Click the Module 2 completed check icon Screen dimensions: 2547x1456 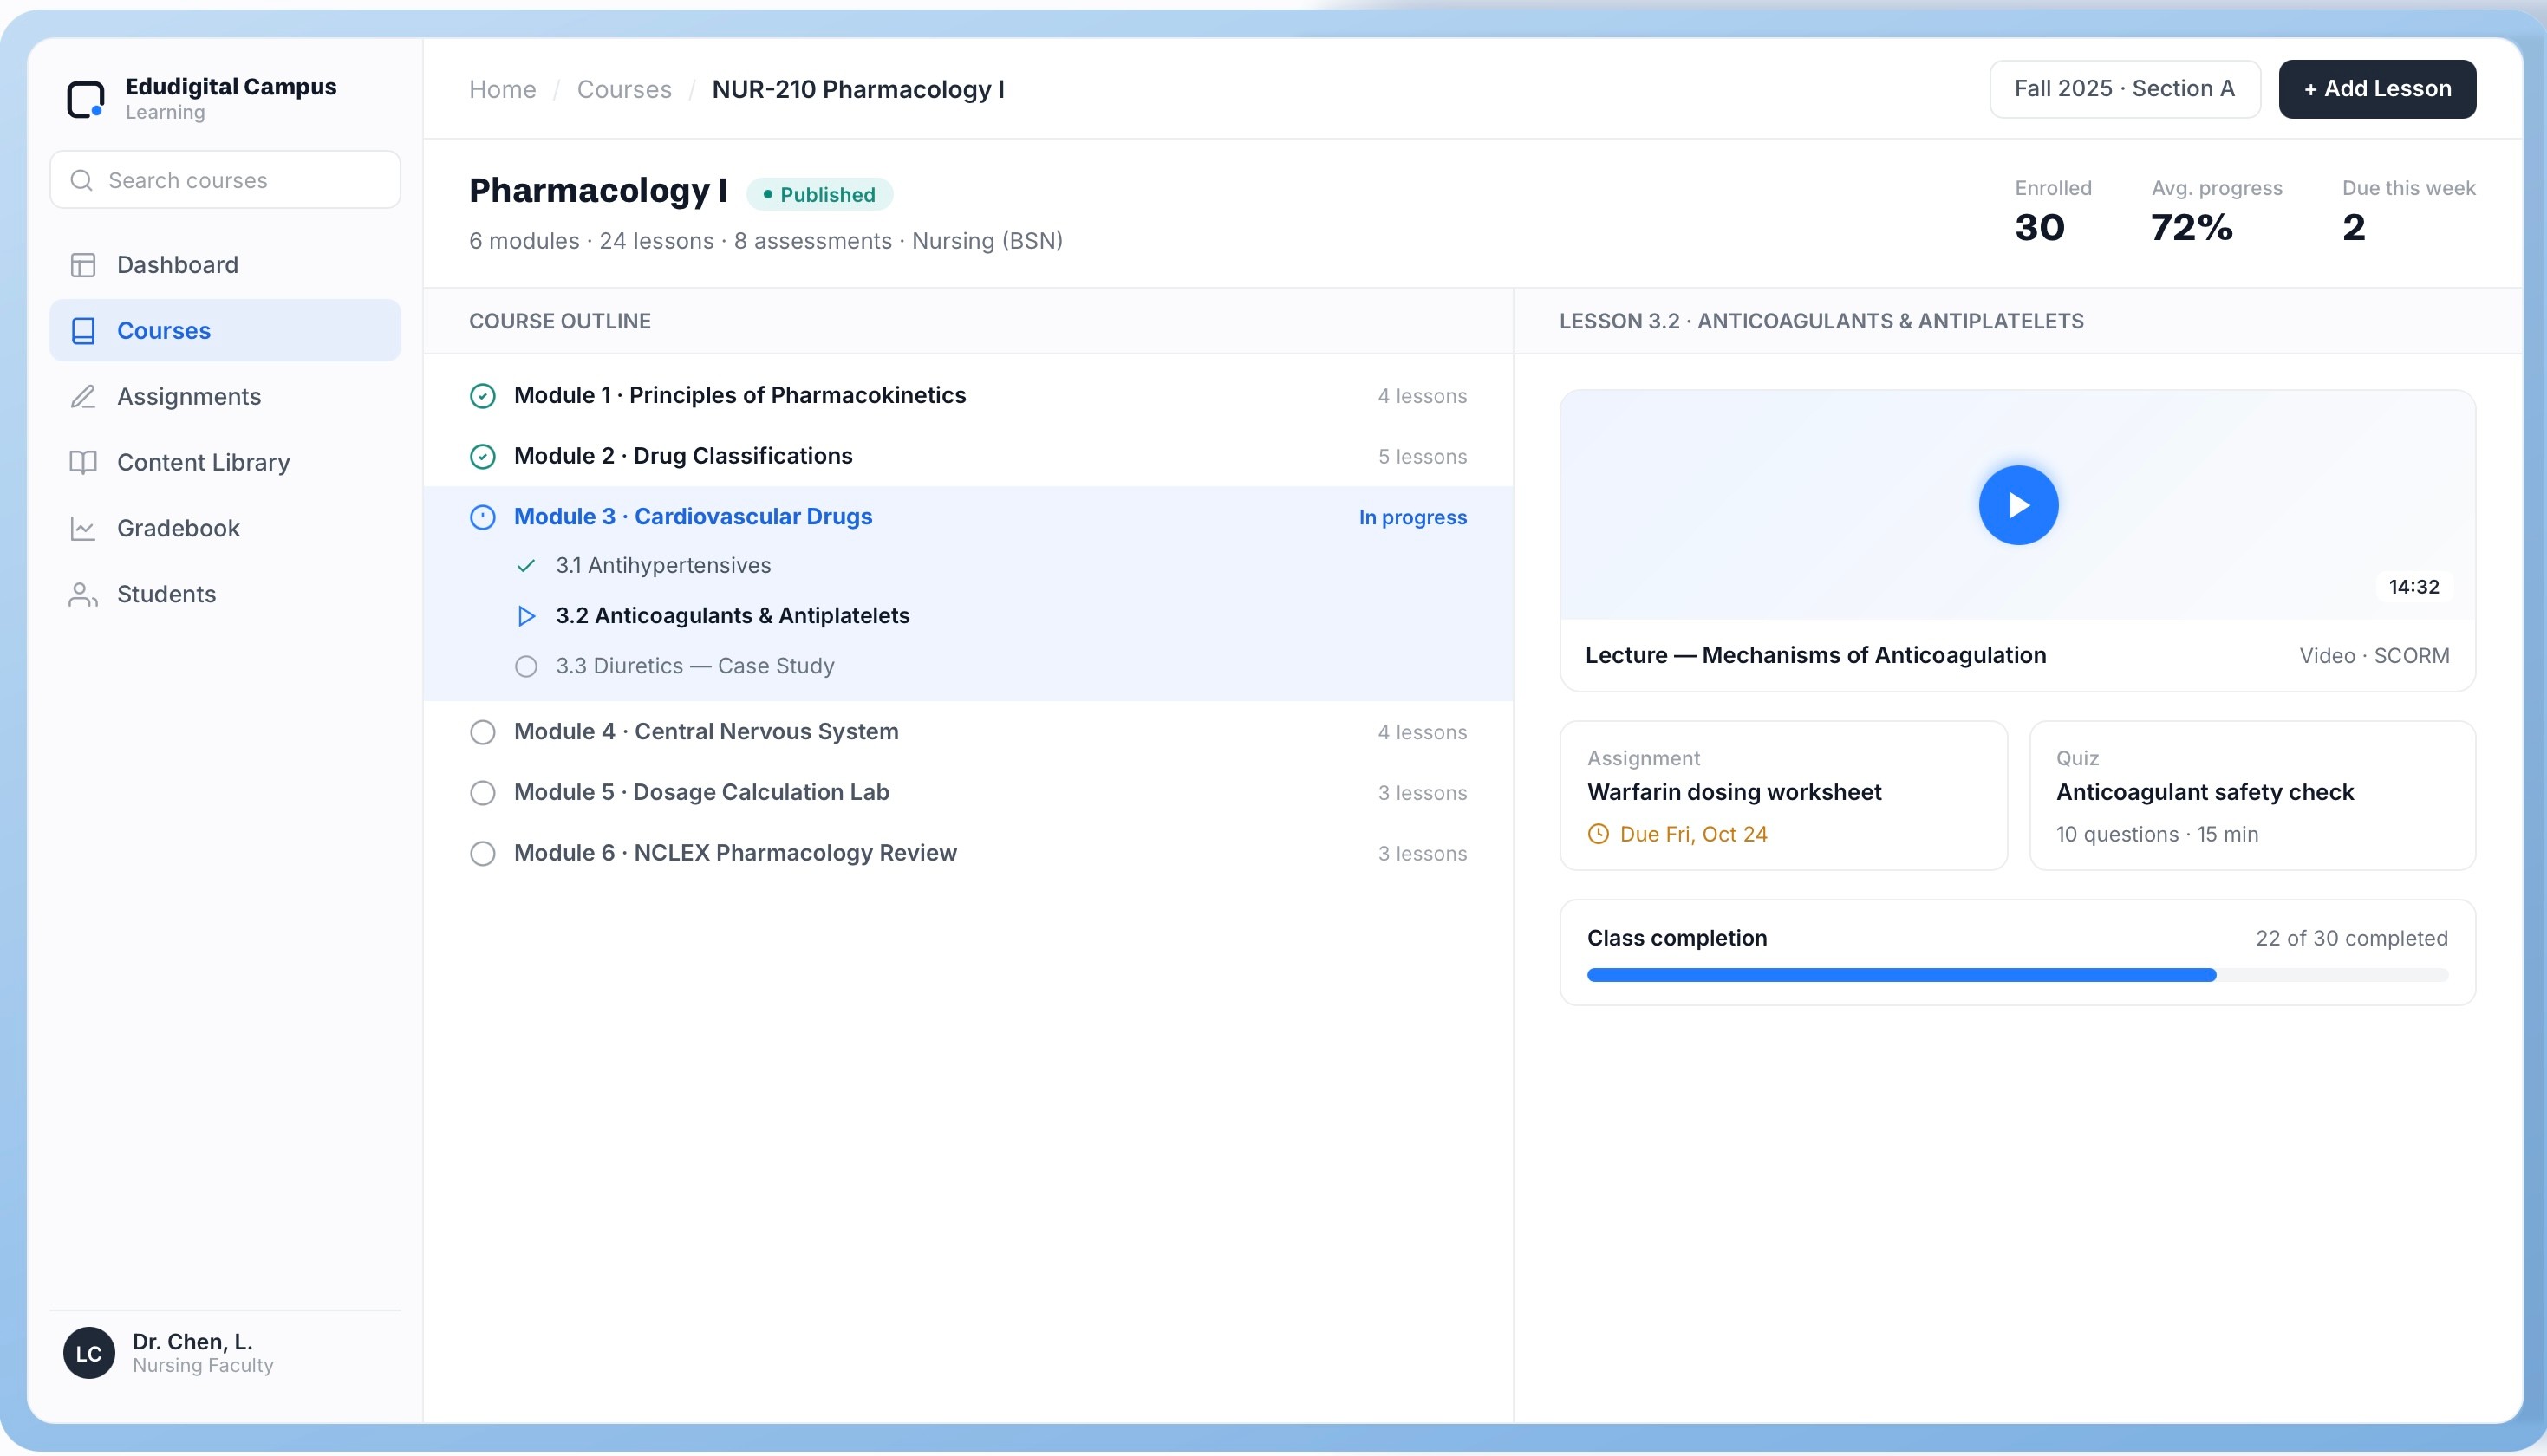click(483, 457)
